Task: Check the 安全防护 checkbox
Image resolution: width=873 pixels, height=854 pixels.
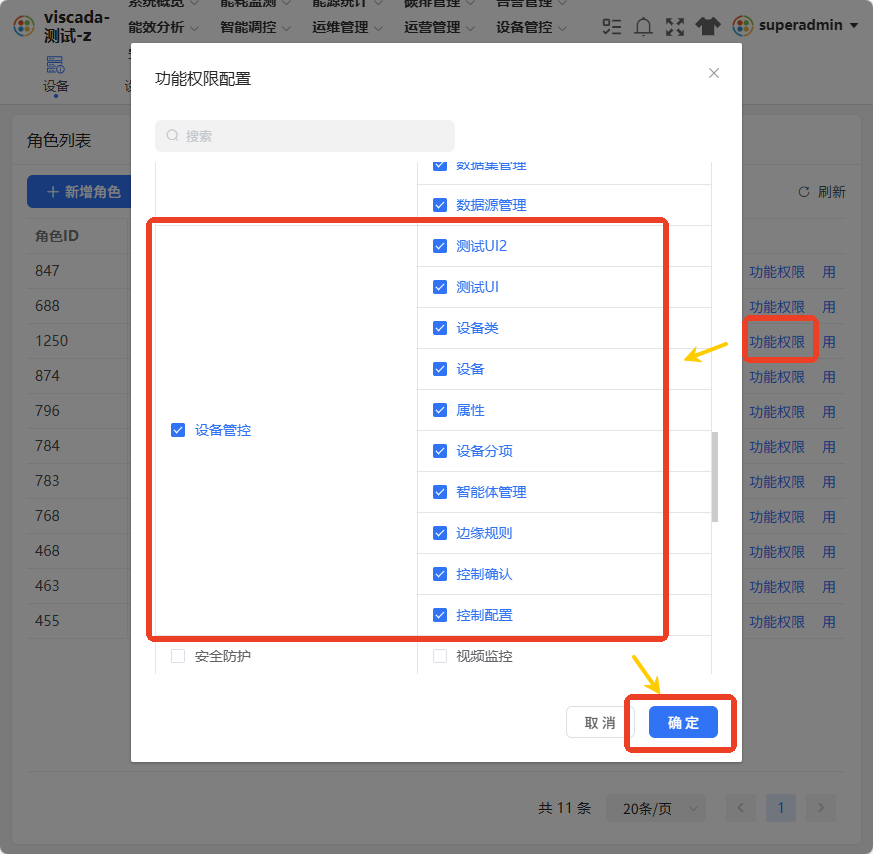Action: point(178,656)
